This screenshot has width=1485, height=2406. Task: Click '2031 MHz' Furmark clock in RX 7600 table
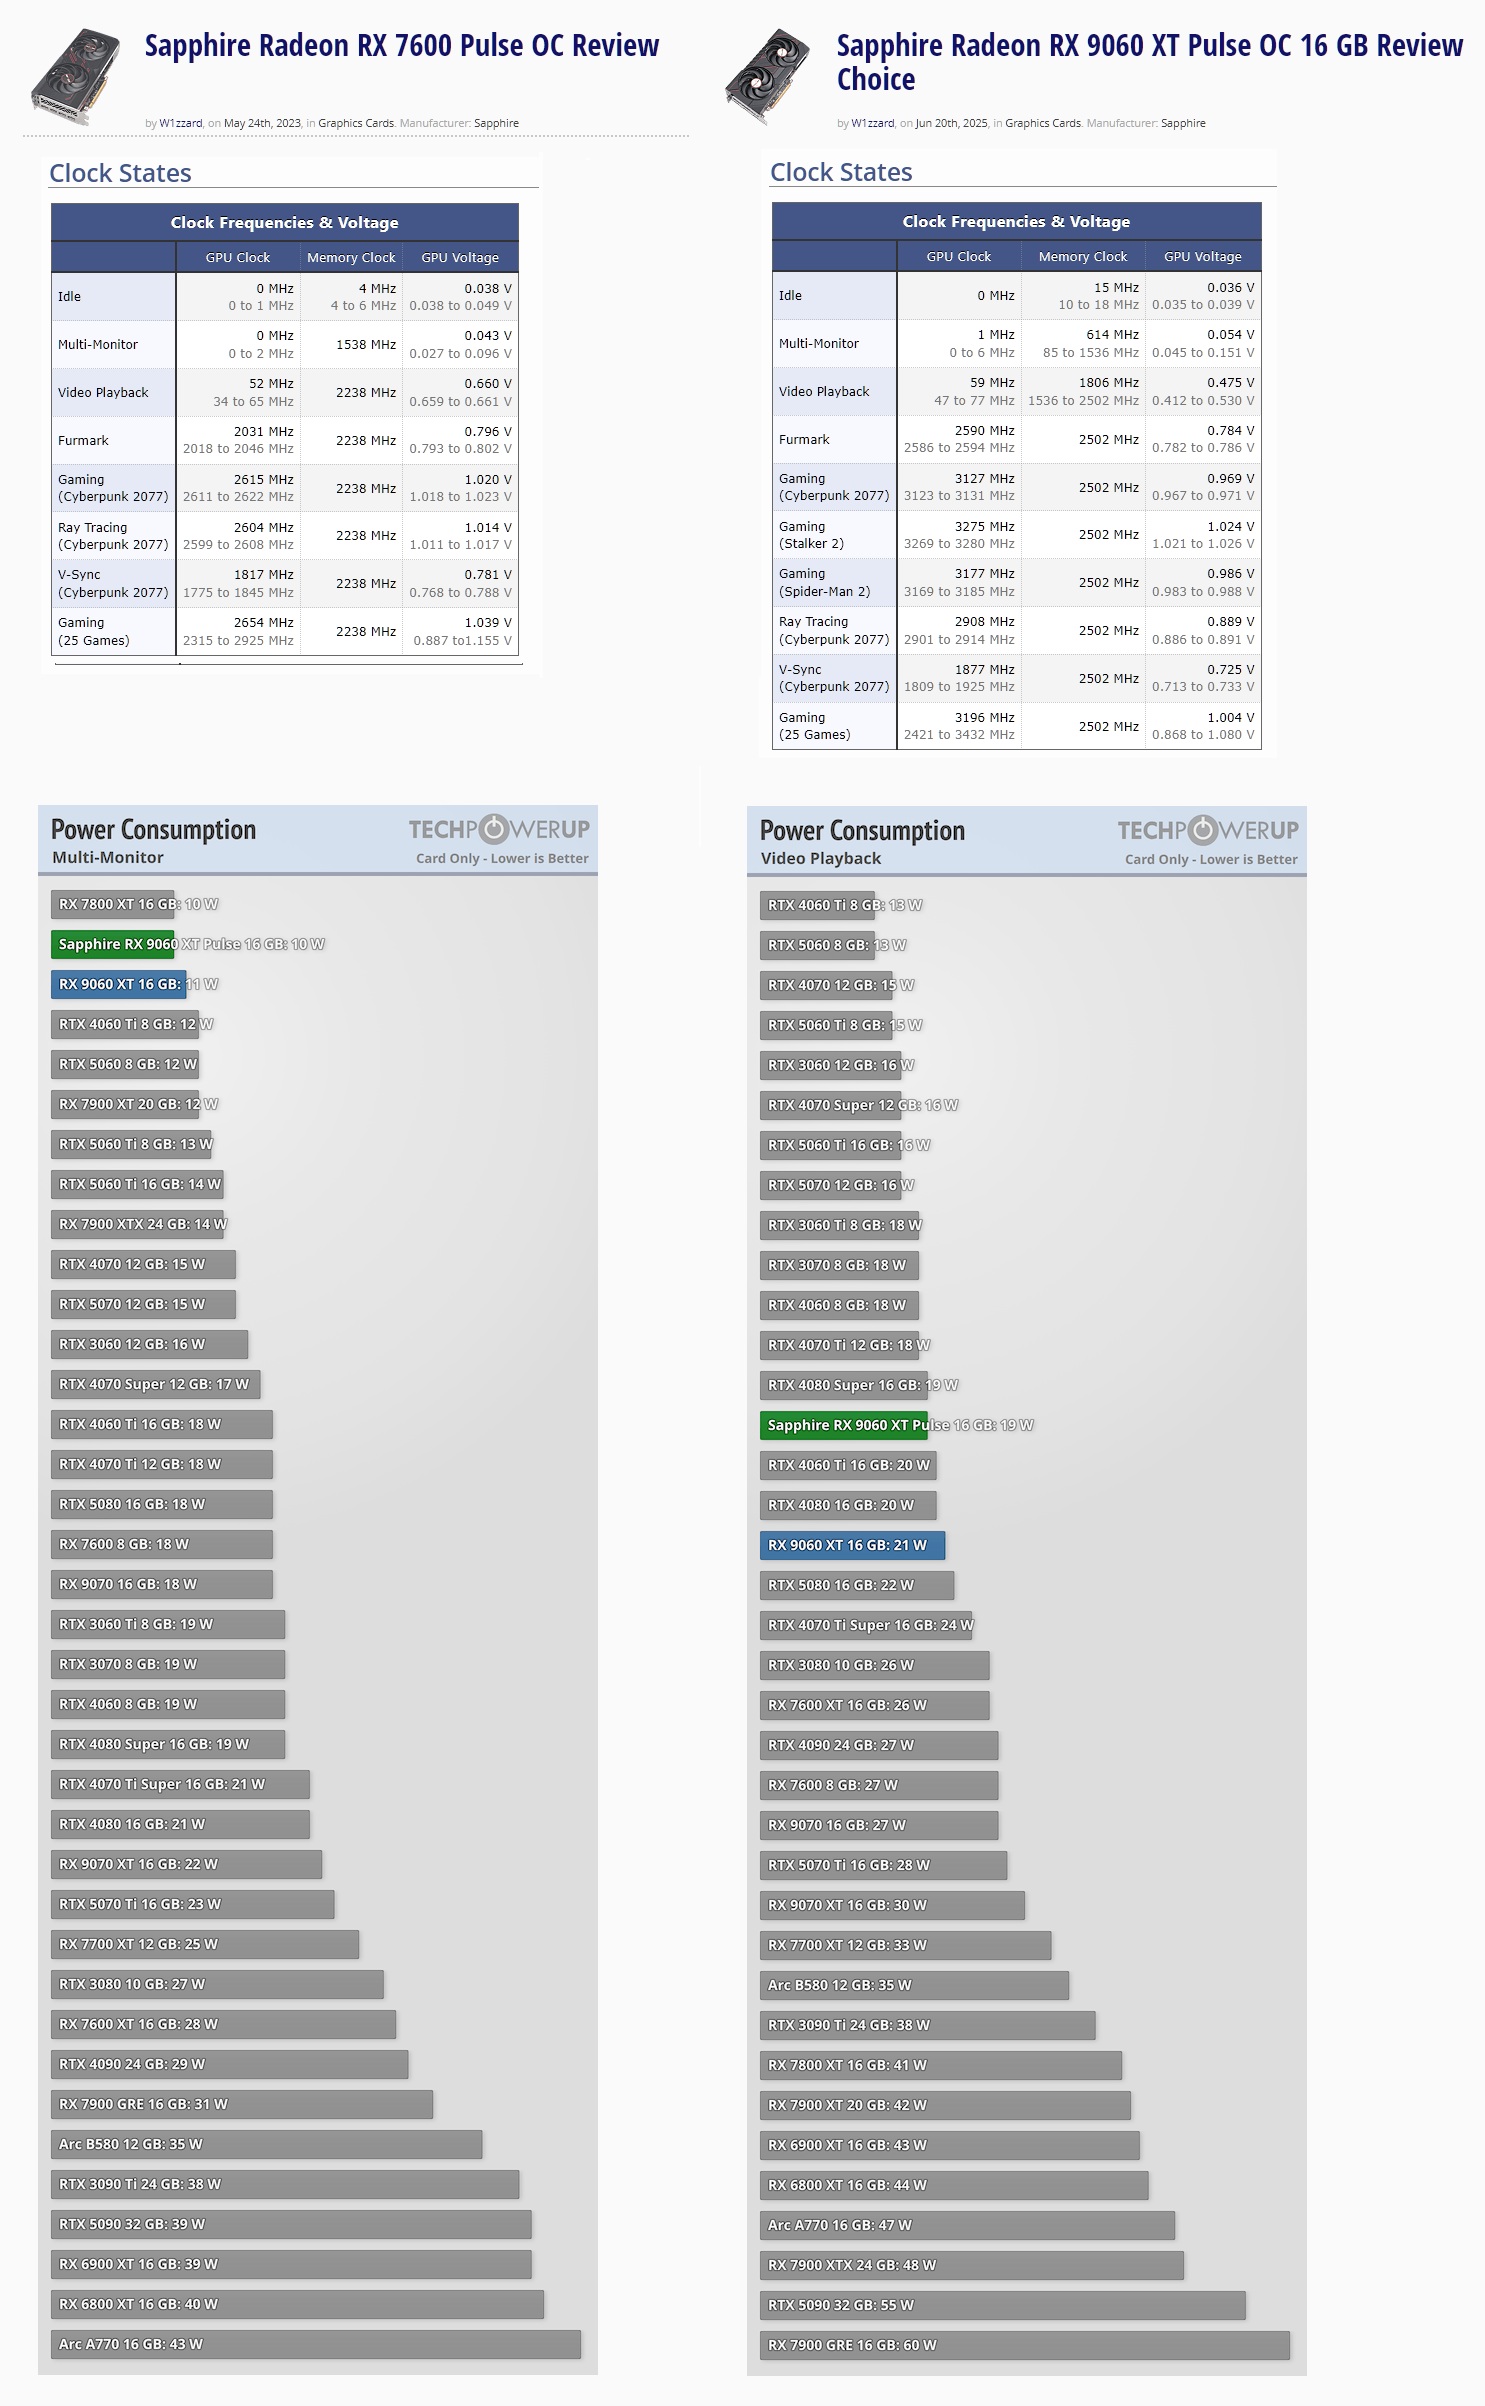264,431
